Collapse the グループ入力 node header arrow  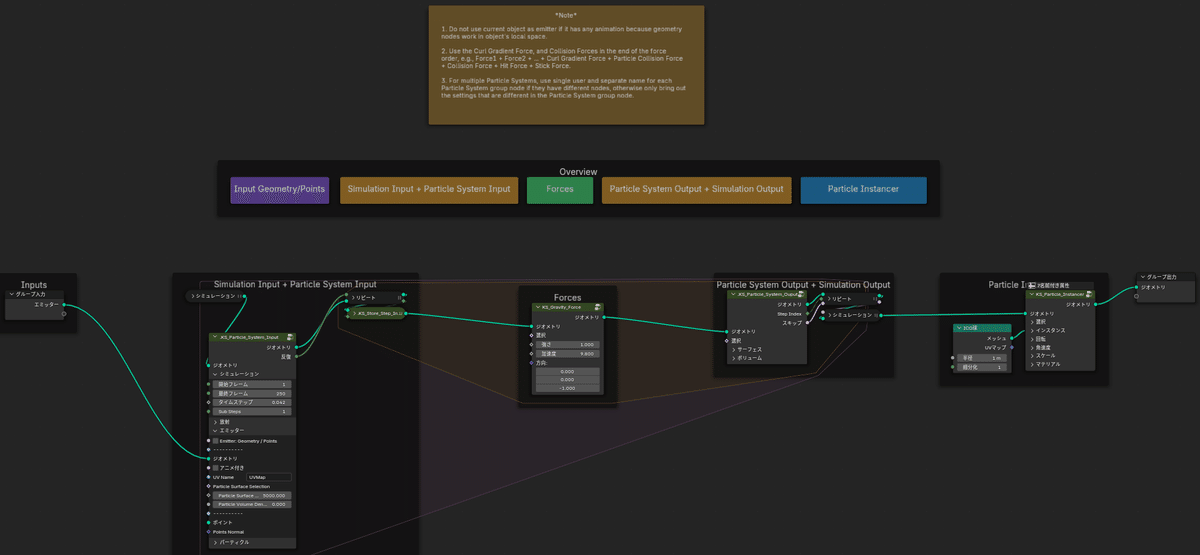[11, 294]
